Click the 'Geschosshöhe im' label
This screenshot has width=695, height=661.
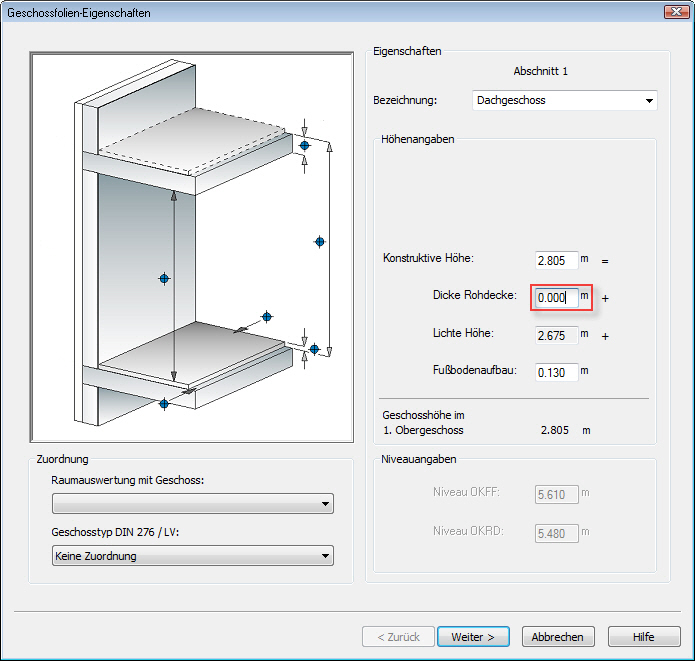pos(423,415)
